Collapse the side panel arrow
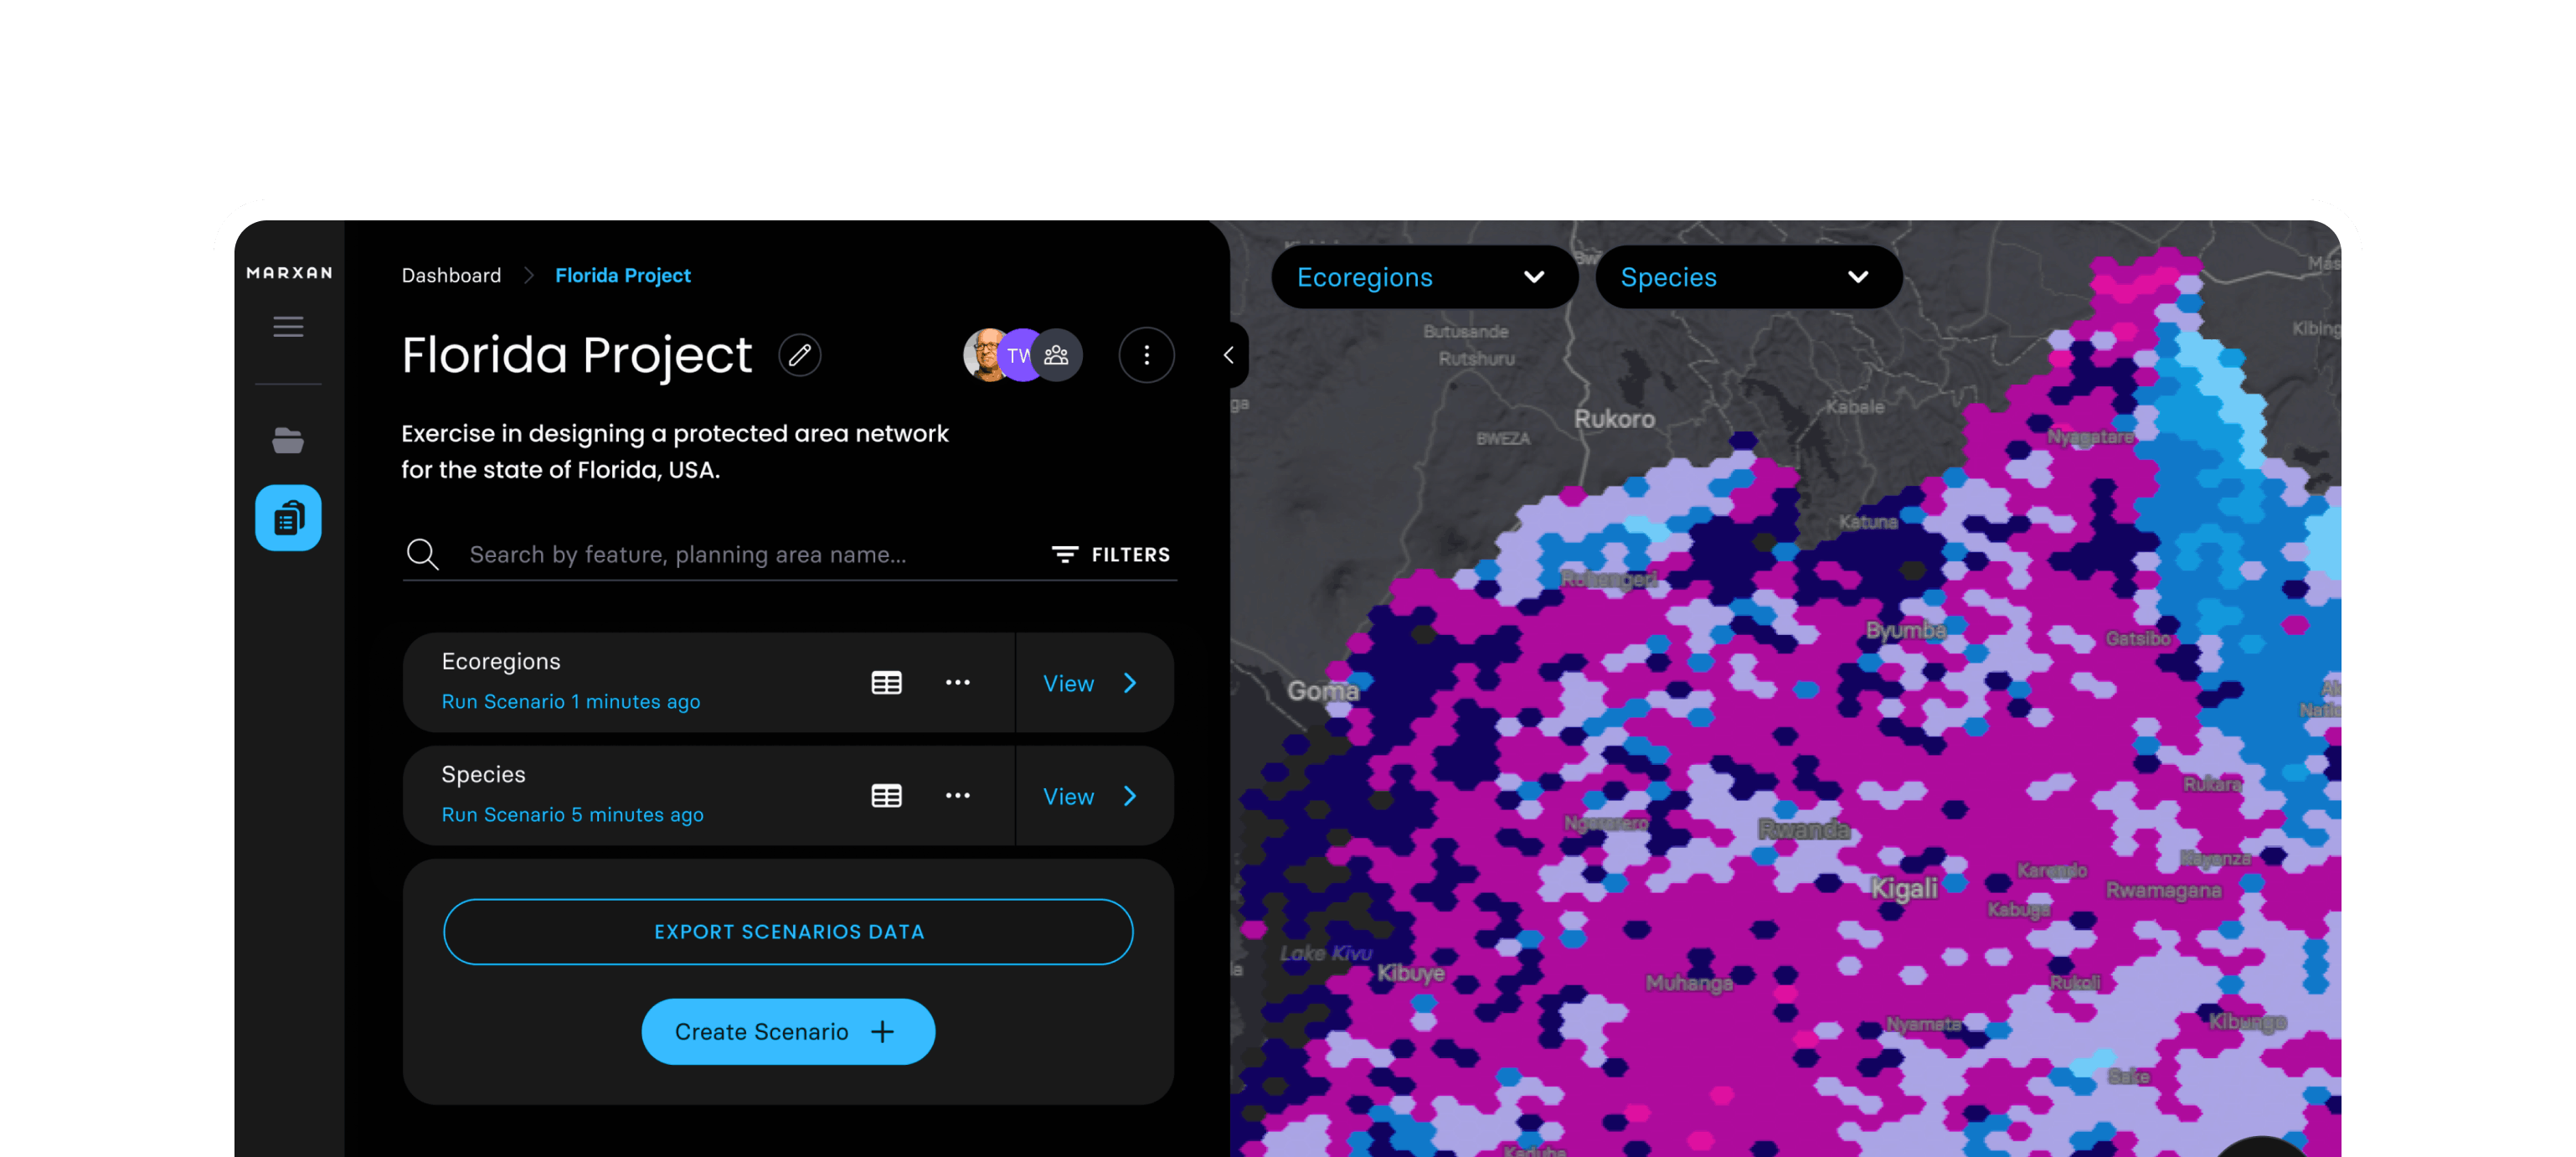2576x1157 pixels. tap(1229, 355)
